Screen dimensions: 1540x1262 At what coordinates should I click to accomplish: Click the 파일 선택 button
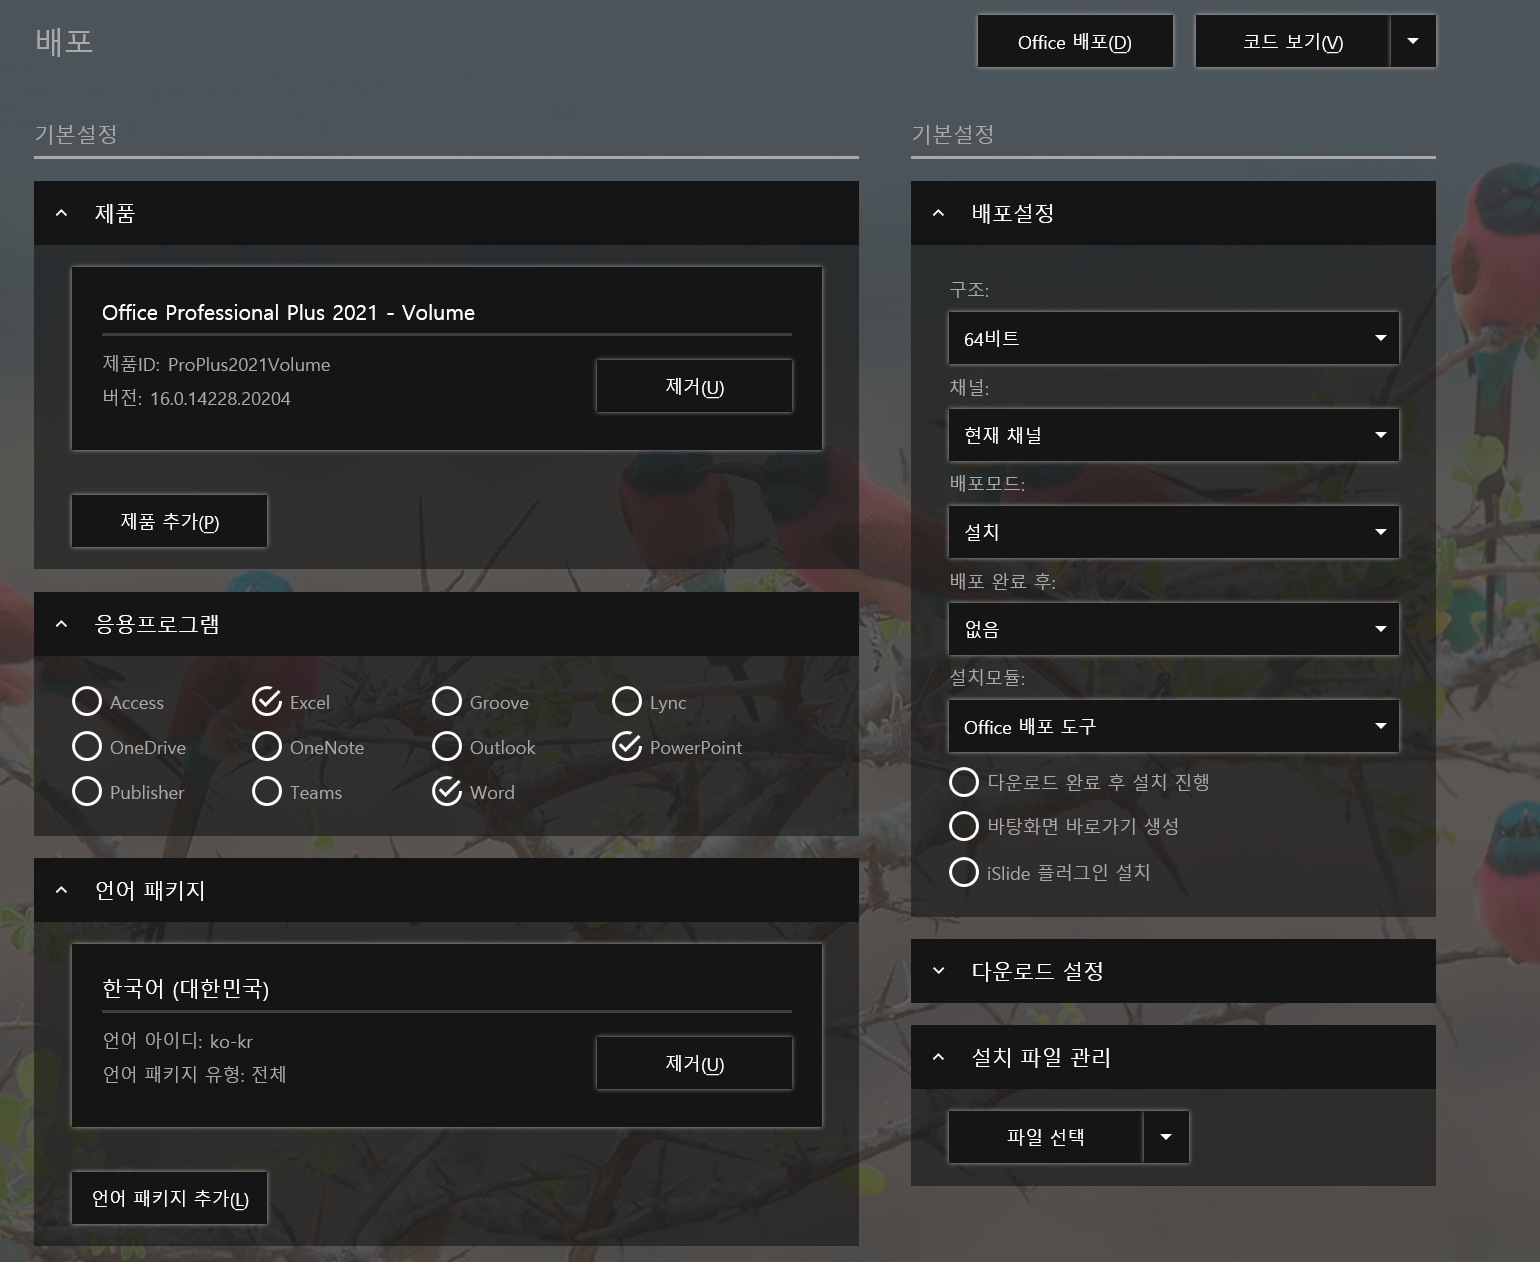coord(1045,1137)
